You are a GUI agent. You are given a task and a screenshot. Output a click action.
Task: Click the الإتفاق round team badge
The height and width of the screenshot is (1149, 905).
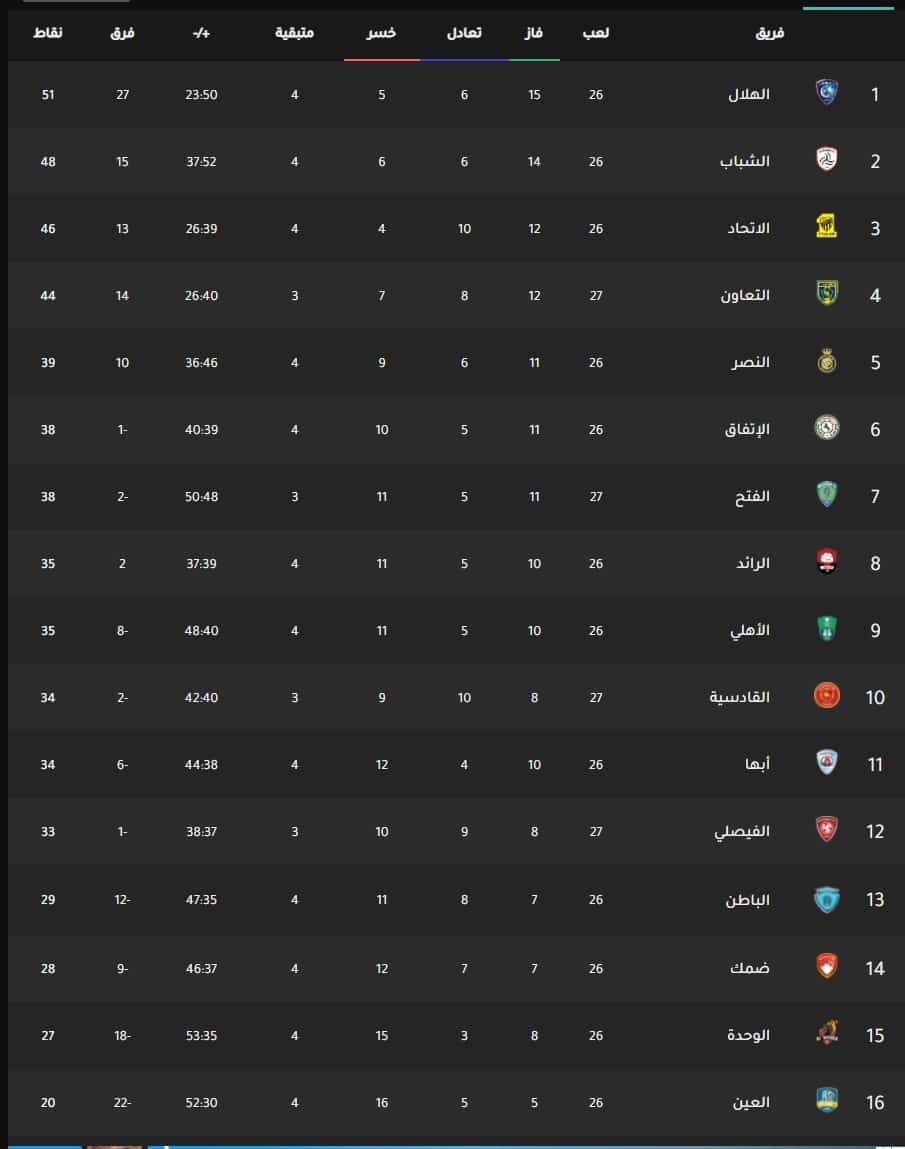click(827, 427)
